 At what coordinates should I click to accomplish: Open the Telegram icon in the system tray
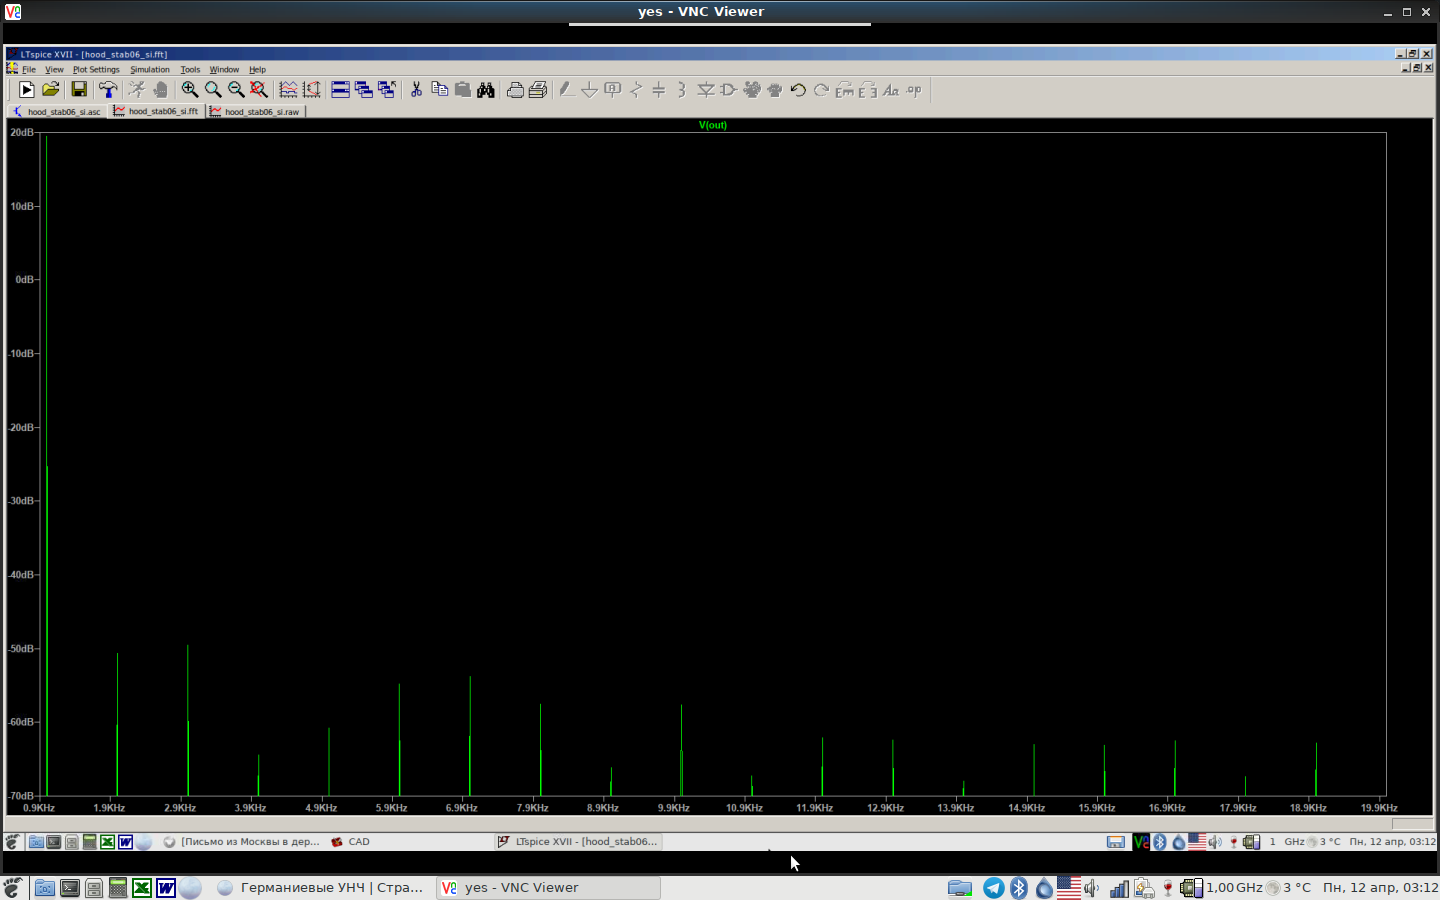click(993, 888)
